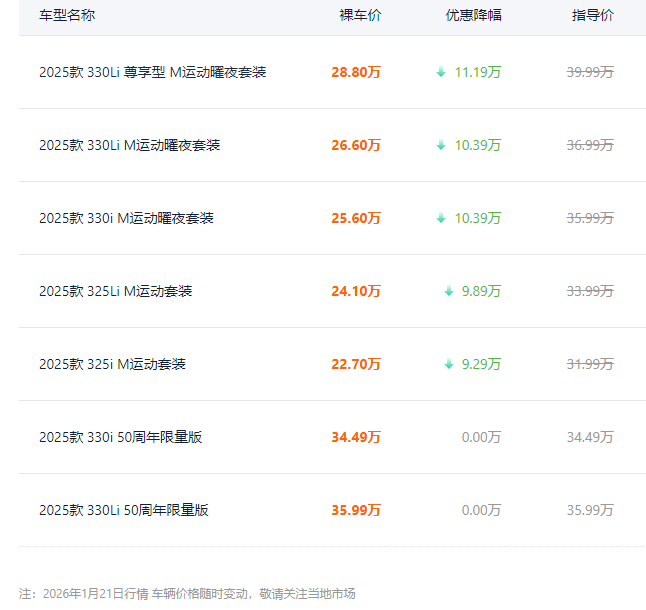Open 2025款 330Li M运动曜夜套装 model
Image resolution: width=646 pixels, height=610 pixels.
coord(129,145)
